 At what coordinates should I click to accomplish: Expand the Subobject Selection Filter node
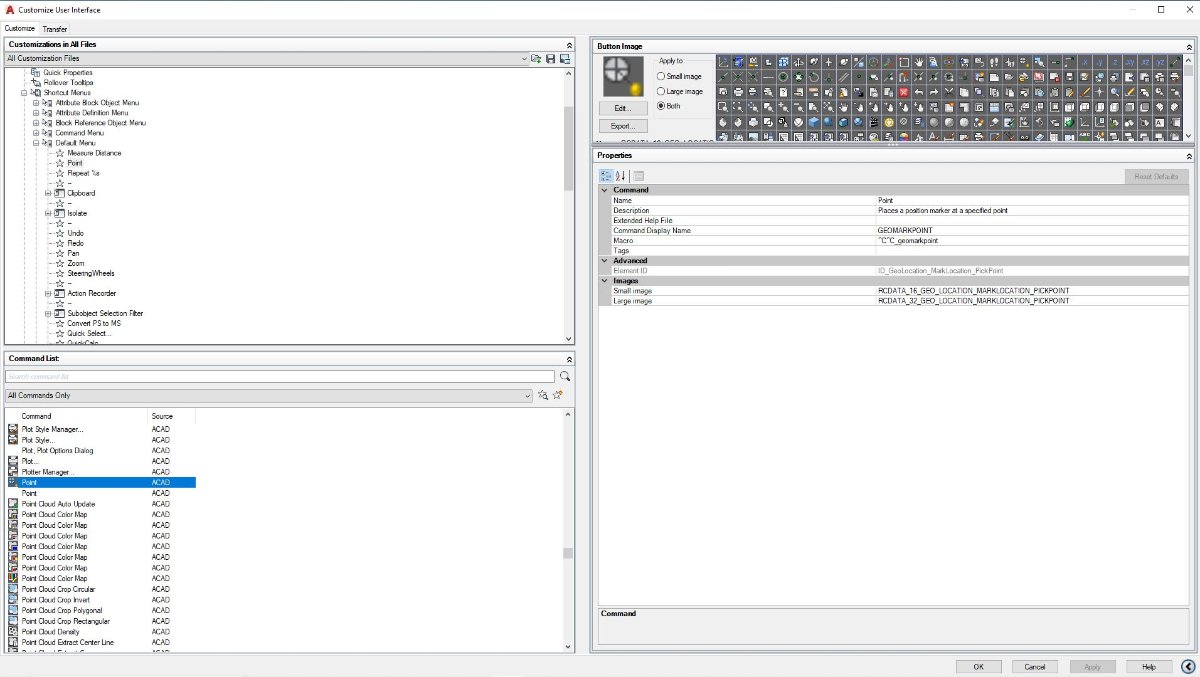point(47,313)
